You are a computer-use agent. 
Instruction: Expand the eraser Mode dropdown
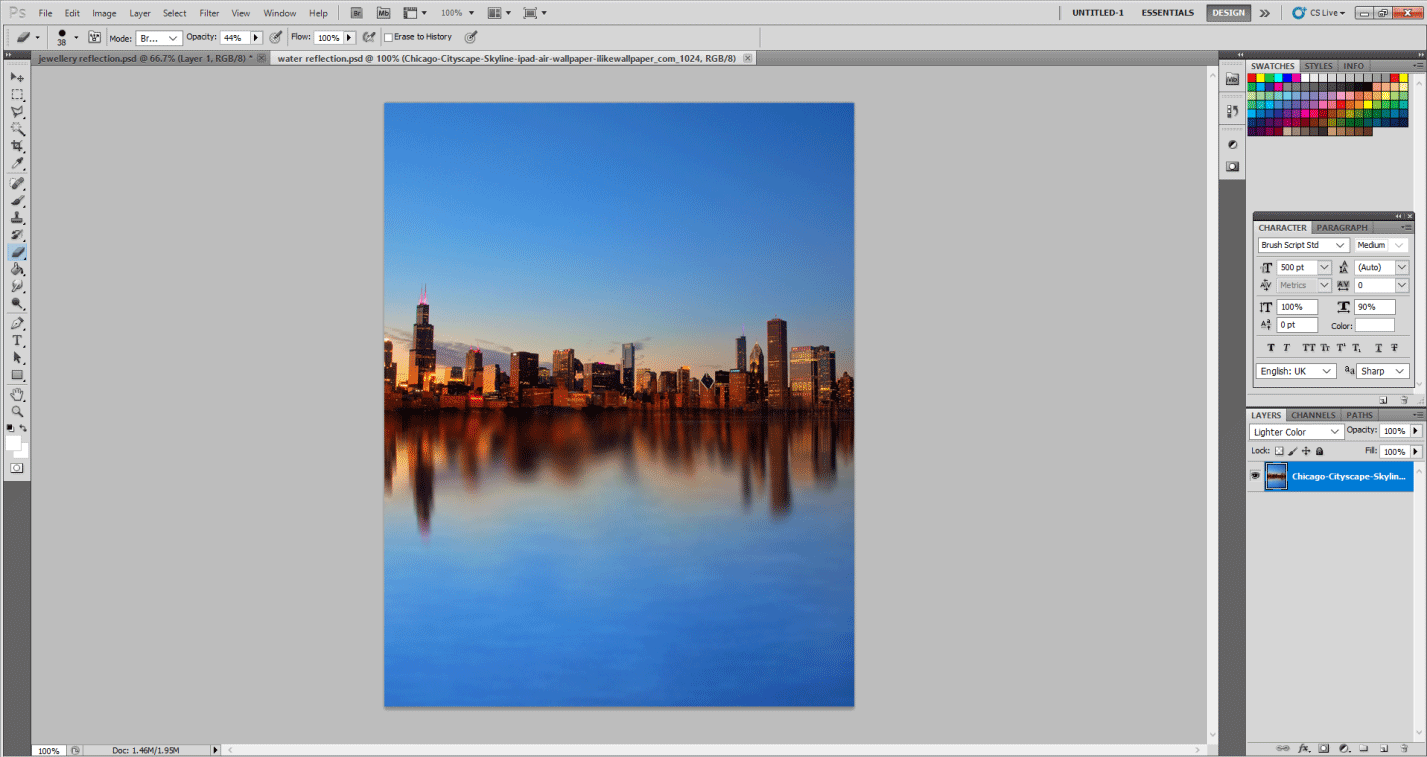pyautogui.click(x=160, y=37)
